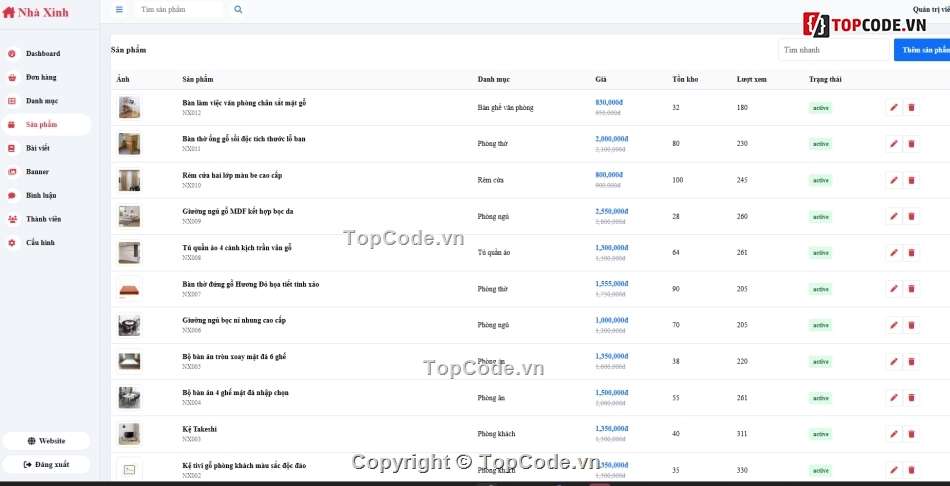The image size is (950, 486).
Task: Edit product Bàn thờ ông NX011
Action: 893,144
